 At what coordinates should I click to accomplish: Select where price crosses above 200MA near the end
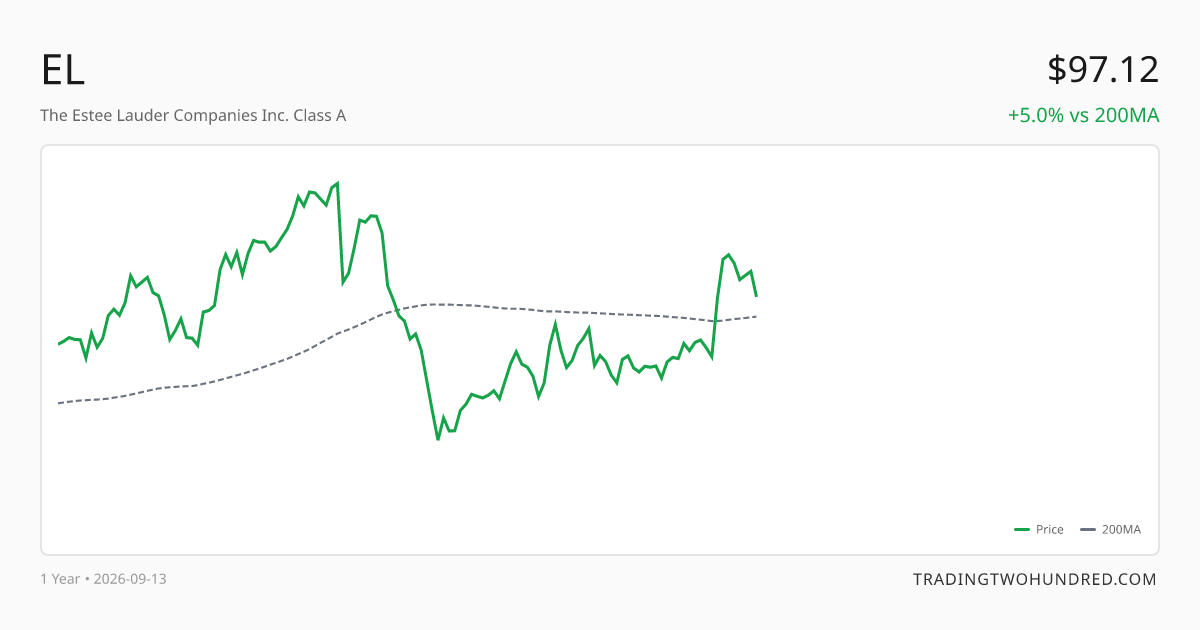[715, 320]
